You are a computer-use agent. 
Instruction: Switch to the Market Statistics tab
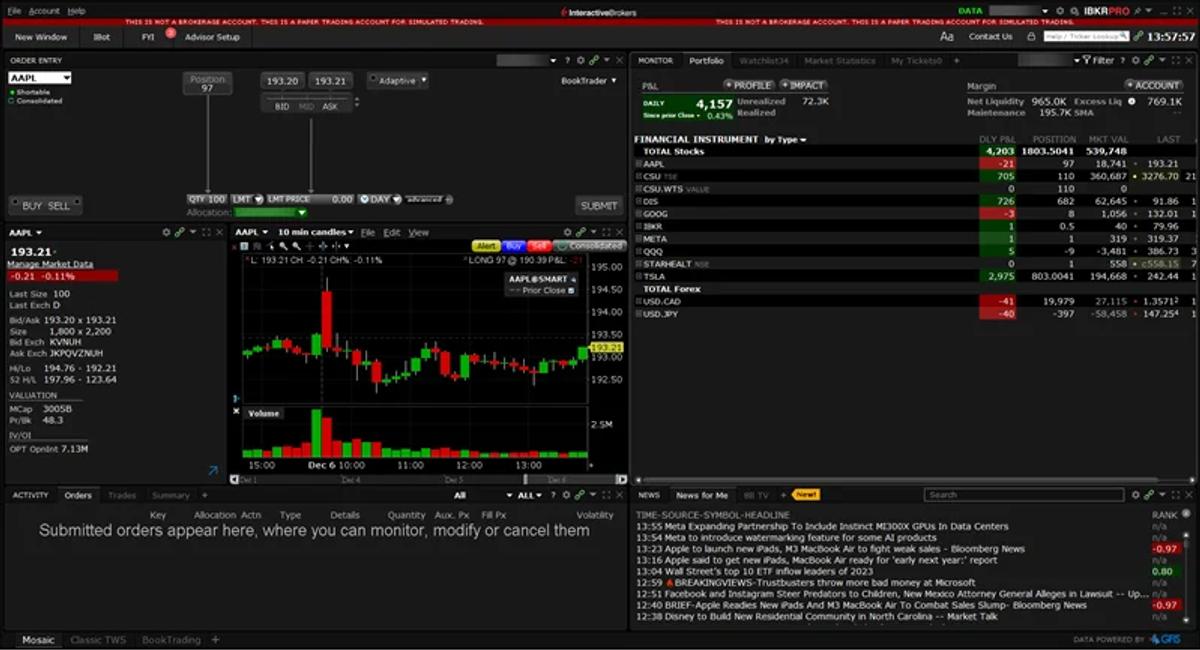840,61
